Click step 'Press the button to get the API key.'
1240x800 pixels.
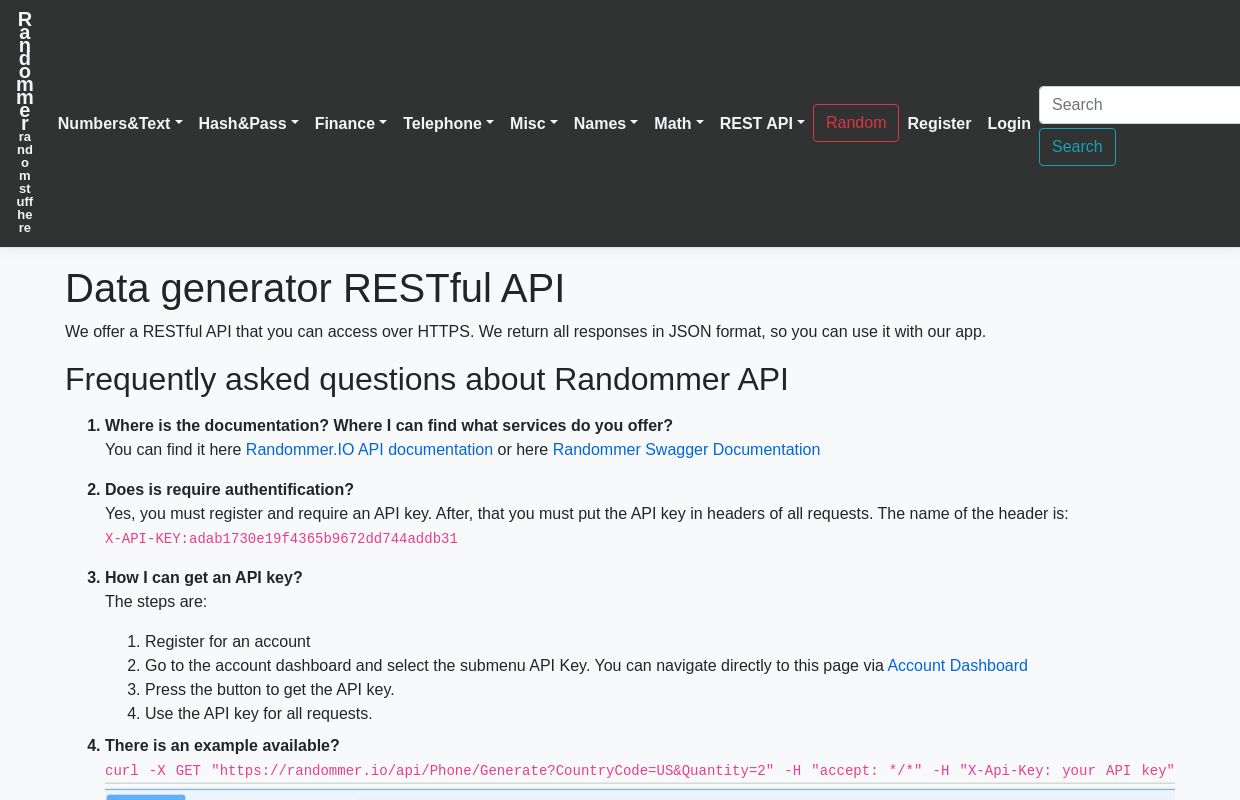[270, 690]
